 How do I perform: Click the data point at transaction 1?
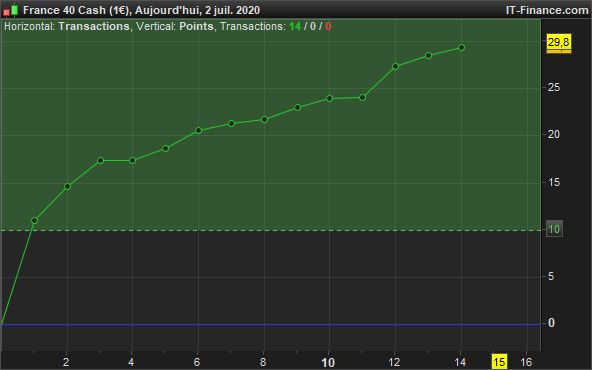tap(34, 220)
